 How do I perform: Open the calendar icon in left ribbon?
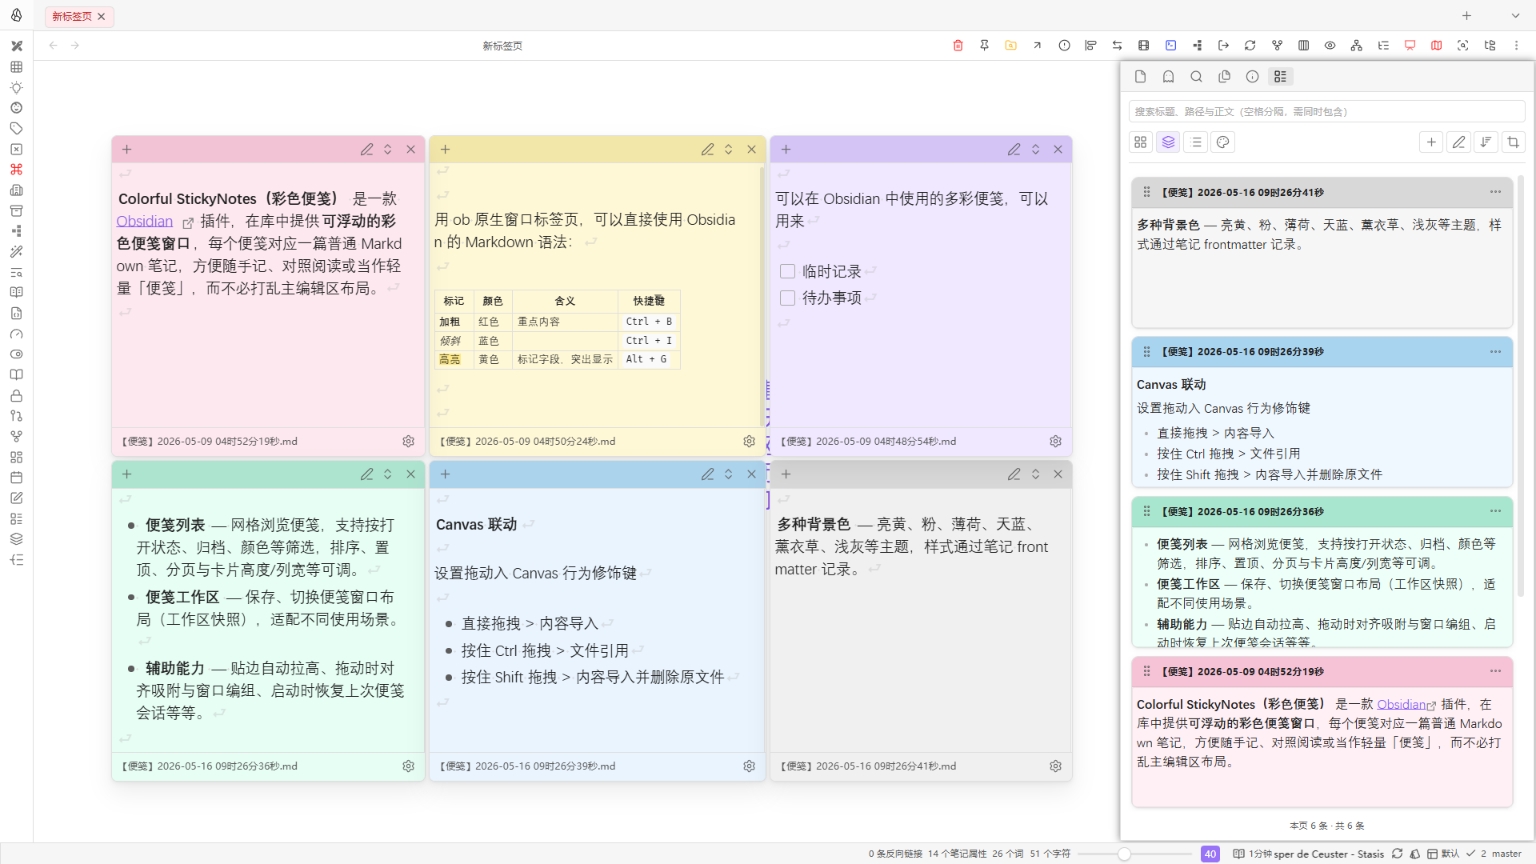16,477
